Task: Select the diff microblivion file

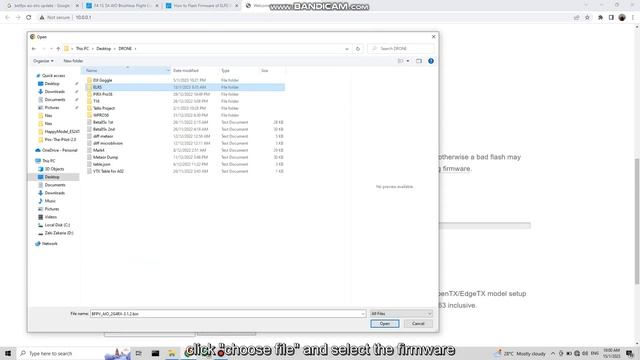Action: 108,143
